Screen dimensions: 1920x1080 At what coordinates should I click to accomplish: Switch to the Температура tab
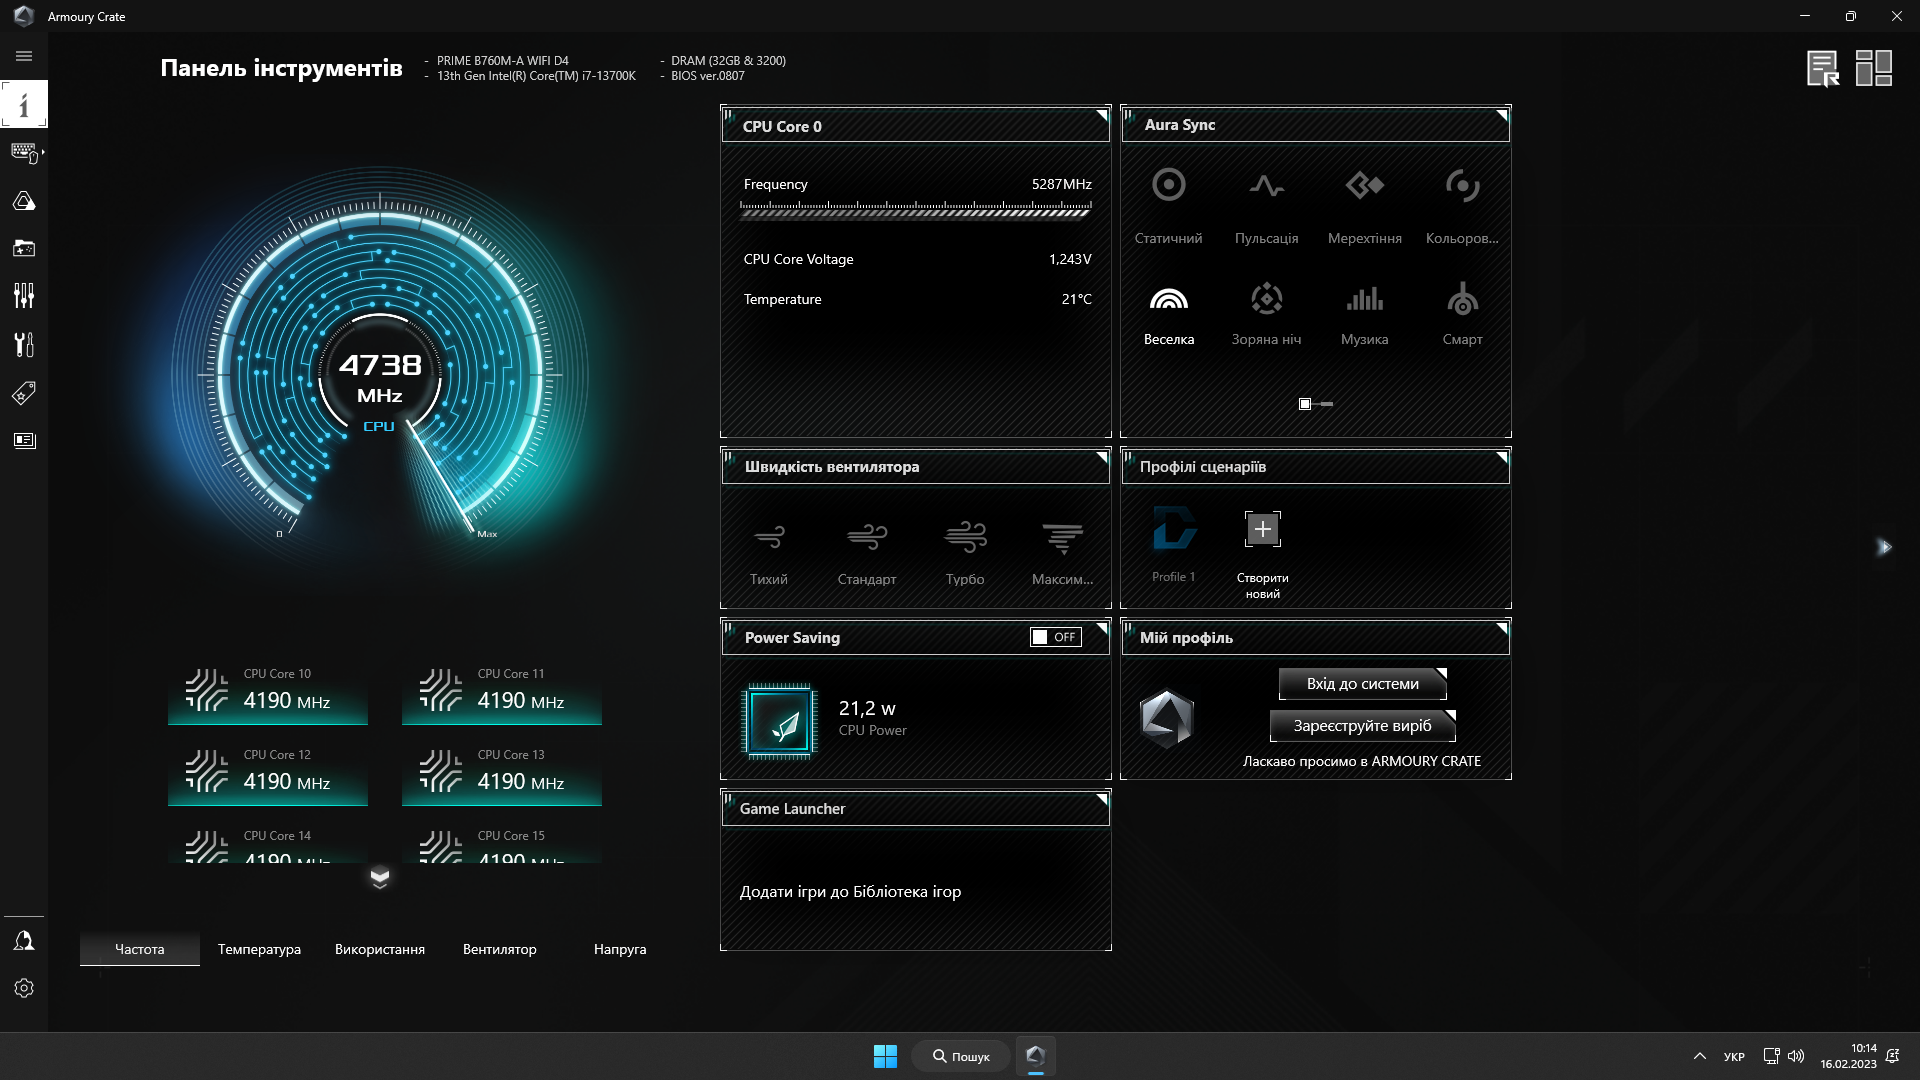point(259,949)
